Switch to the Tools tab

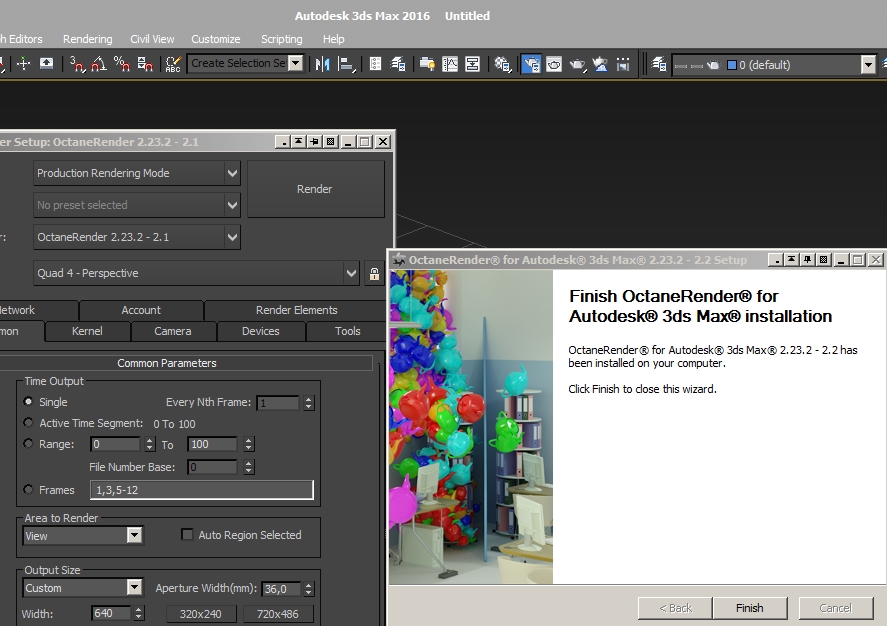click(x=347, y=331)
